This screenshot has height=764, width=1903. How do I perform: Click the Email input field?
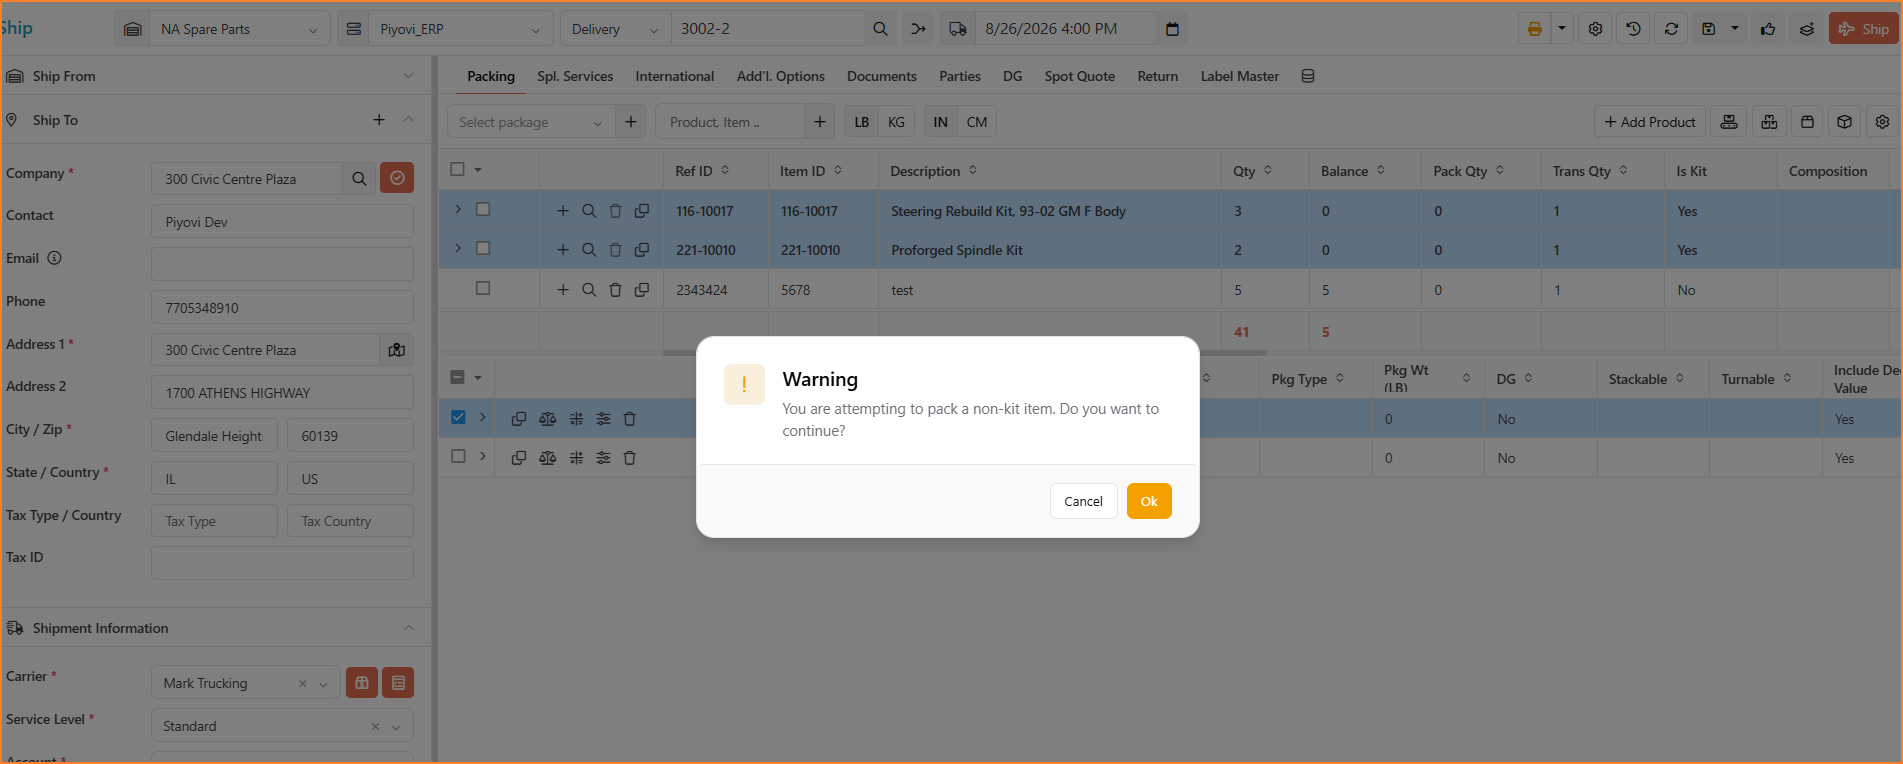(x=282, y=264)
